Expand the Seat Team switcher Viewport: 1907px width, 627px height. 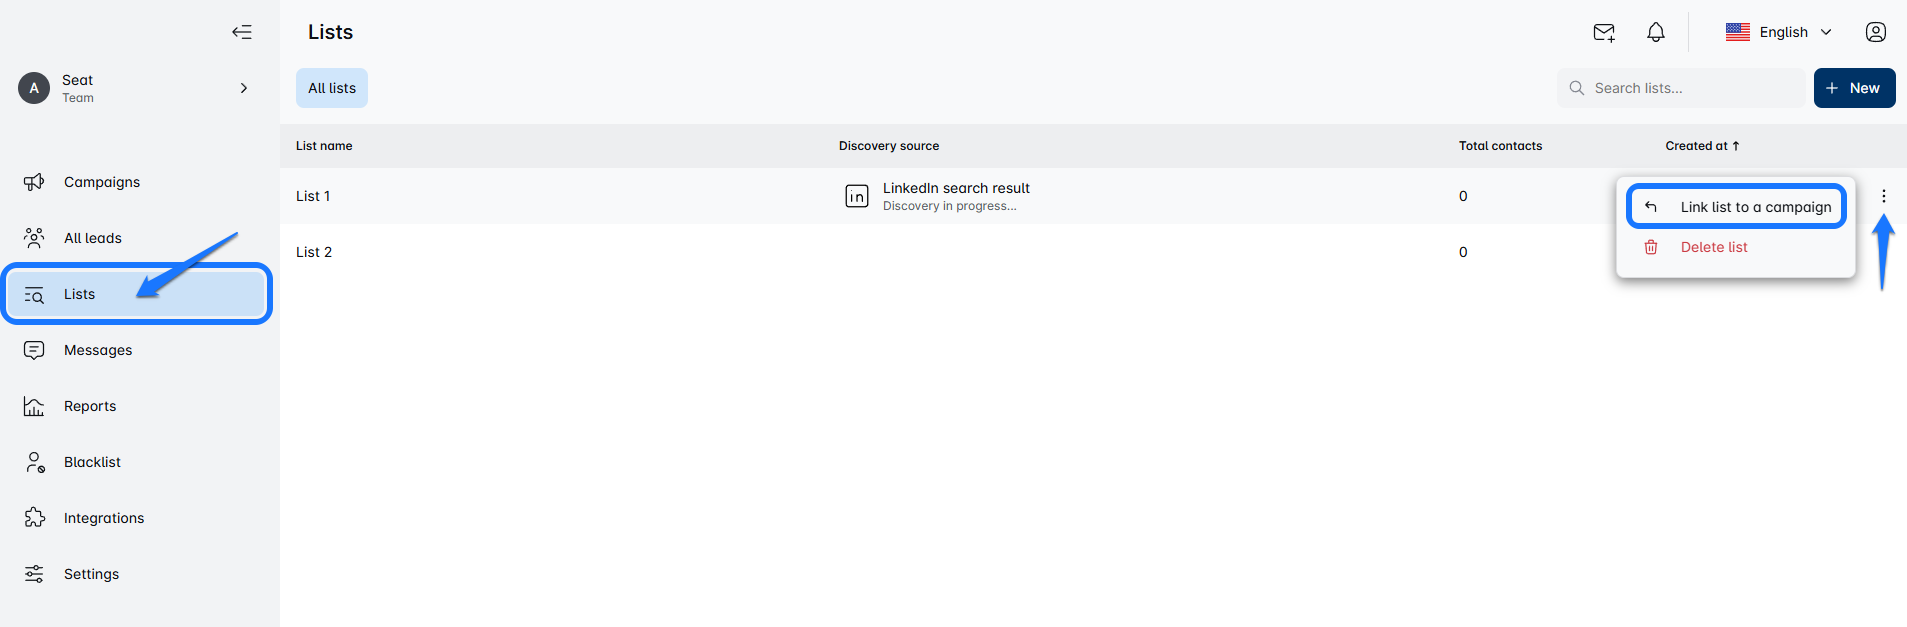tap(243, 88)
